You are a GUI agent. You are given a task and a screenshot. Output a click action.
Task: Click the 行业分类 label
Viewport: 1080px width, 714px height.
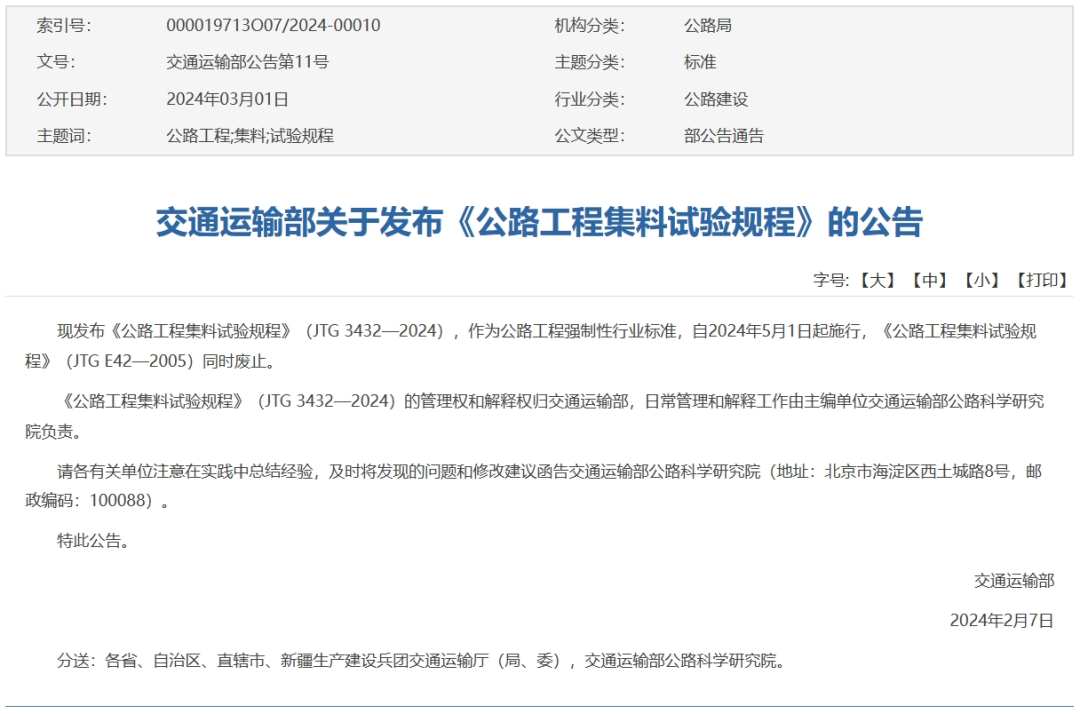tap(590, 99)
